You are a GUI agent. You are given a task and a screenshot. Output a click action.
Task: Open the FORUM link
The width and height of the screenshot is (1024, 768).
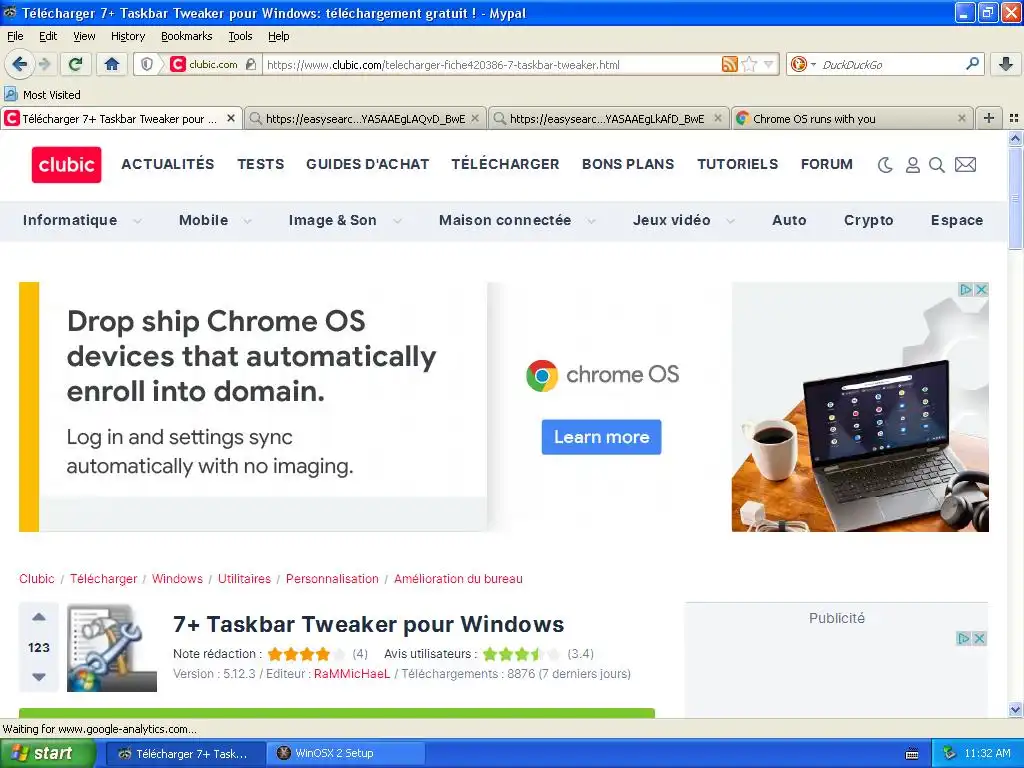pyautogui.click(x=827, y=164)
